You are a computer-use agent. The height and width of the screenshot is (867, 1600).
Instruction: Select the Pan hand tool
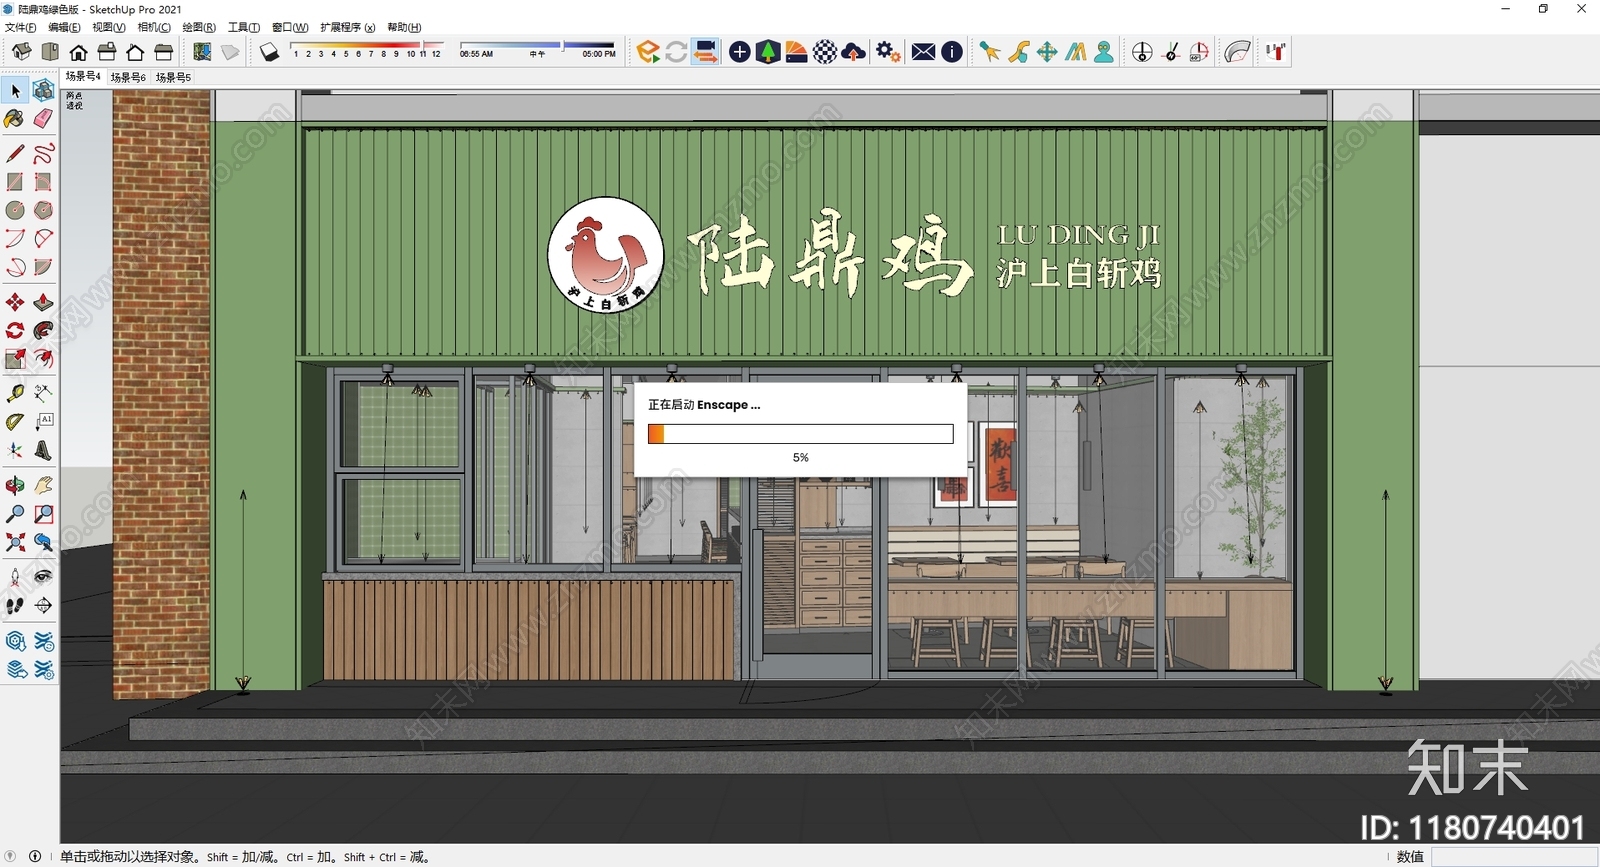pos(43,486)
